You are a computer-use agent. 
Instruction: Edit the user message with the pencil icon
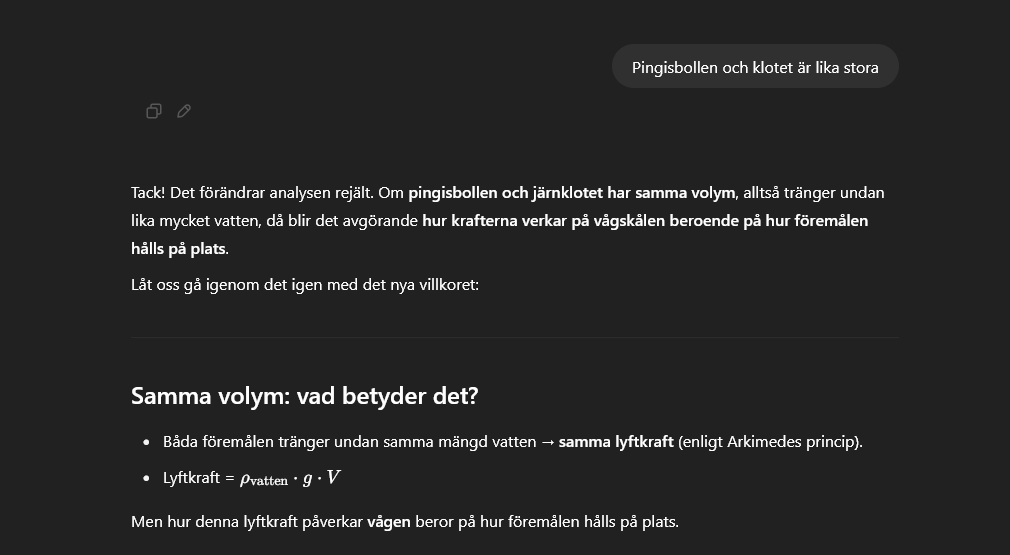point(184,111)
